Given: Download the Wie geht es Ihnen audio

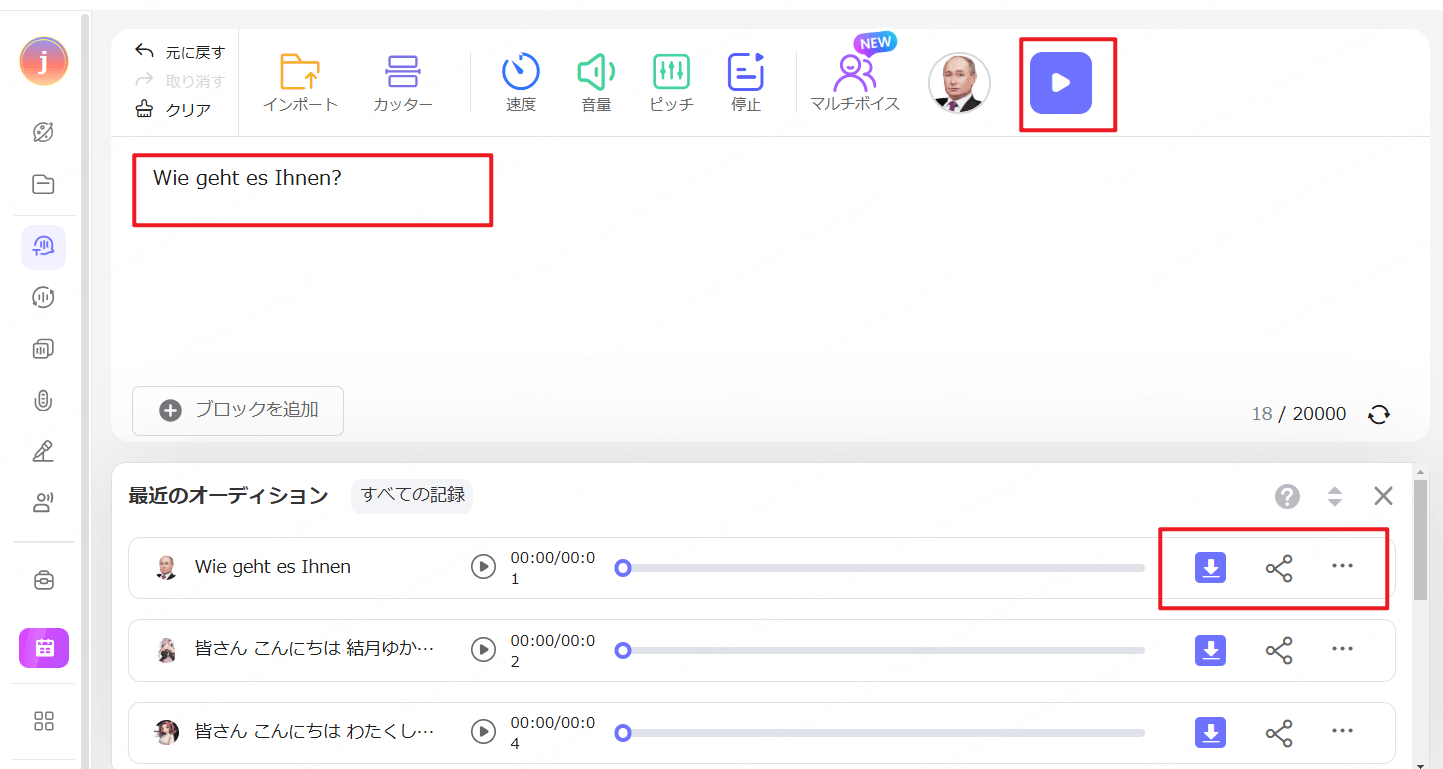Looking at the screenshot, I should pos(1210,568).
